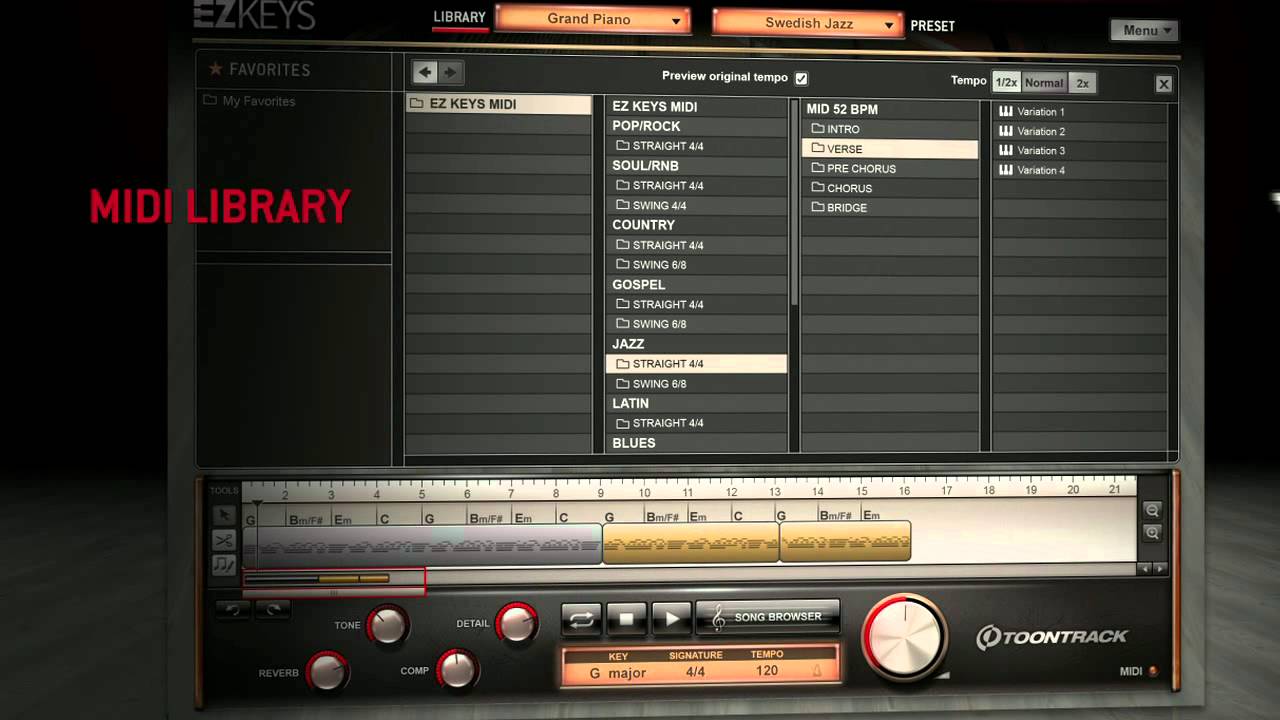
Task: Click the PRESET label
Action: click(x=932, y=26)
